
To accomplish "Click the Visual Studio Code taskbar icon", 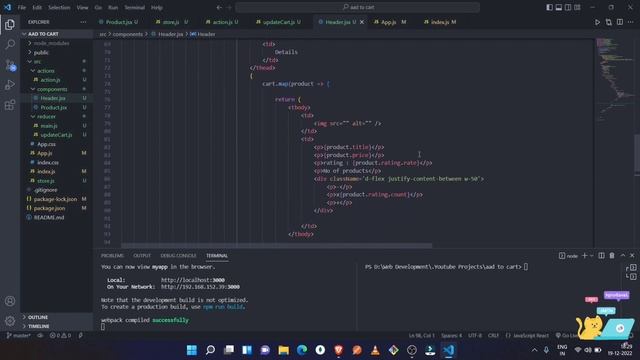I will tap(449, 350).
